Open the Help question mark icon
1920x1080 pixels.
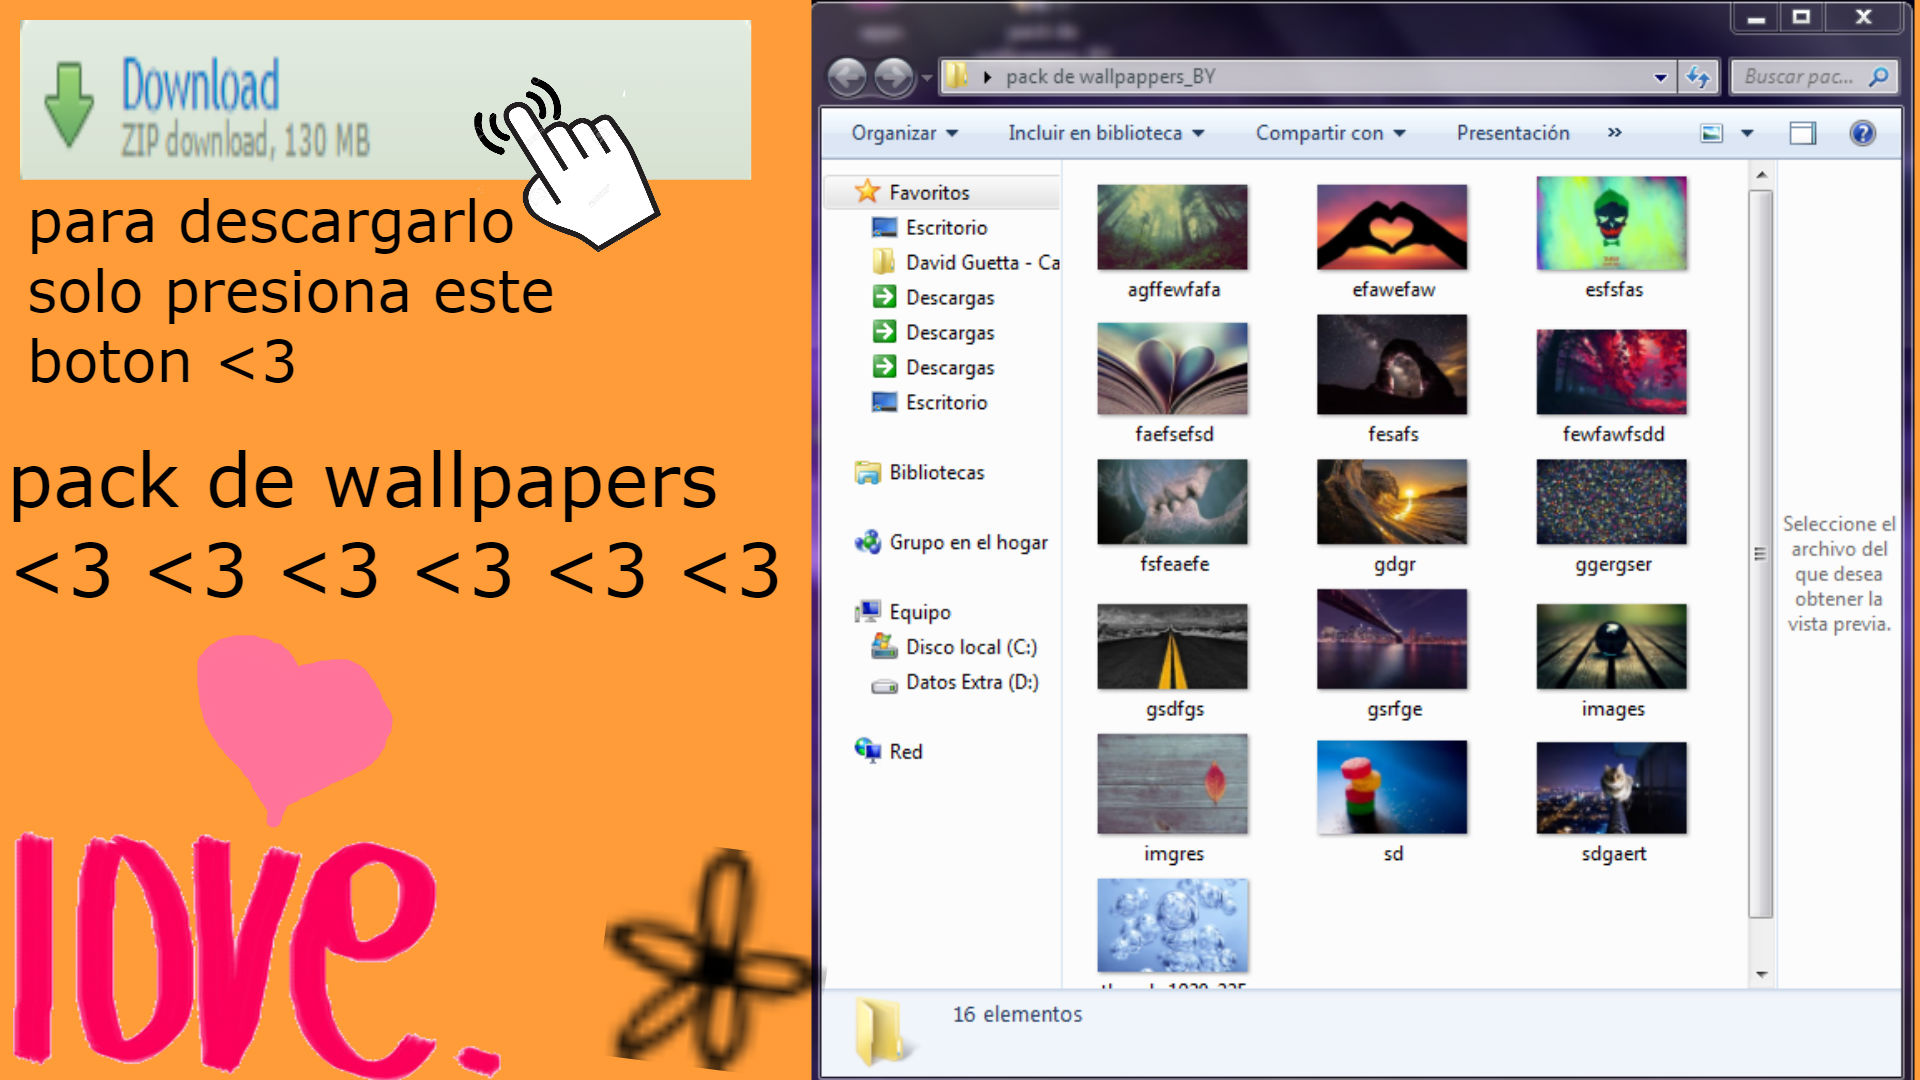[1862, 132]
